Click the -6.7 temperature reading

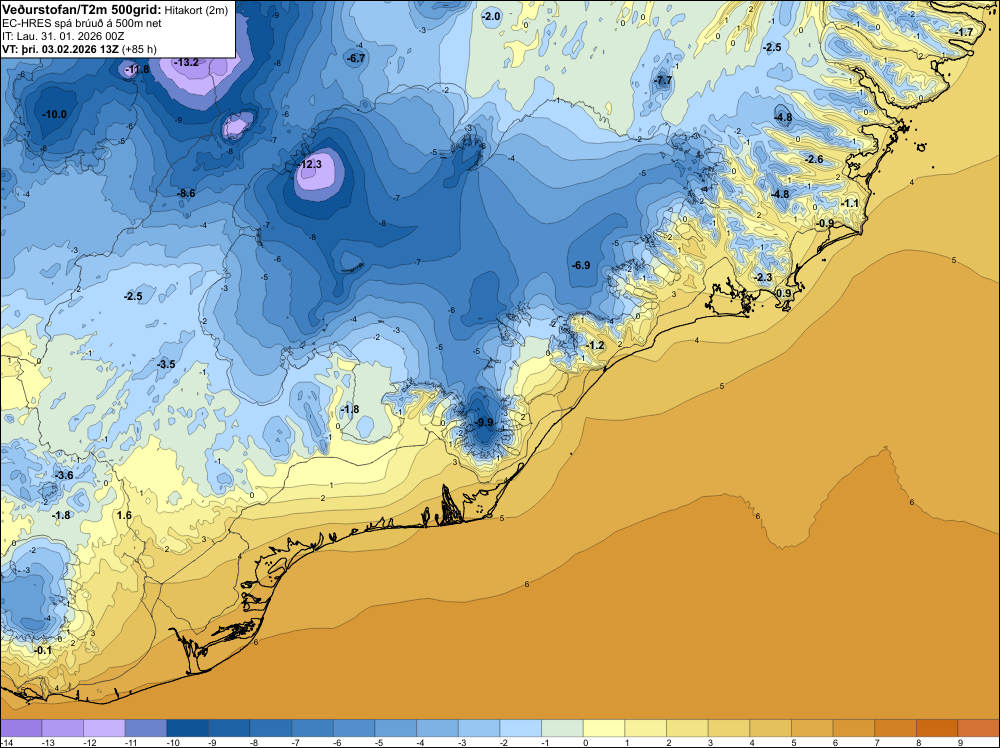tap(356, 59)
